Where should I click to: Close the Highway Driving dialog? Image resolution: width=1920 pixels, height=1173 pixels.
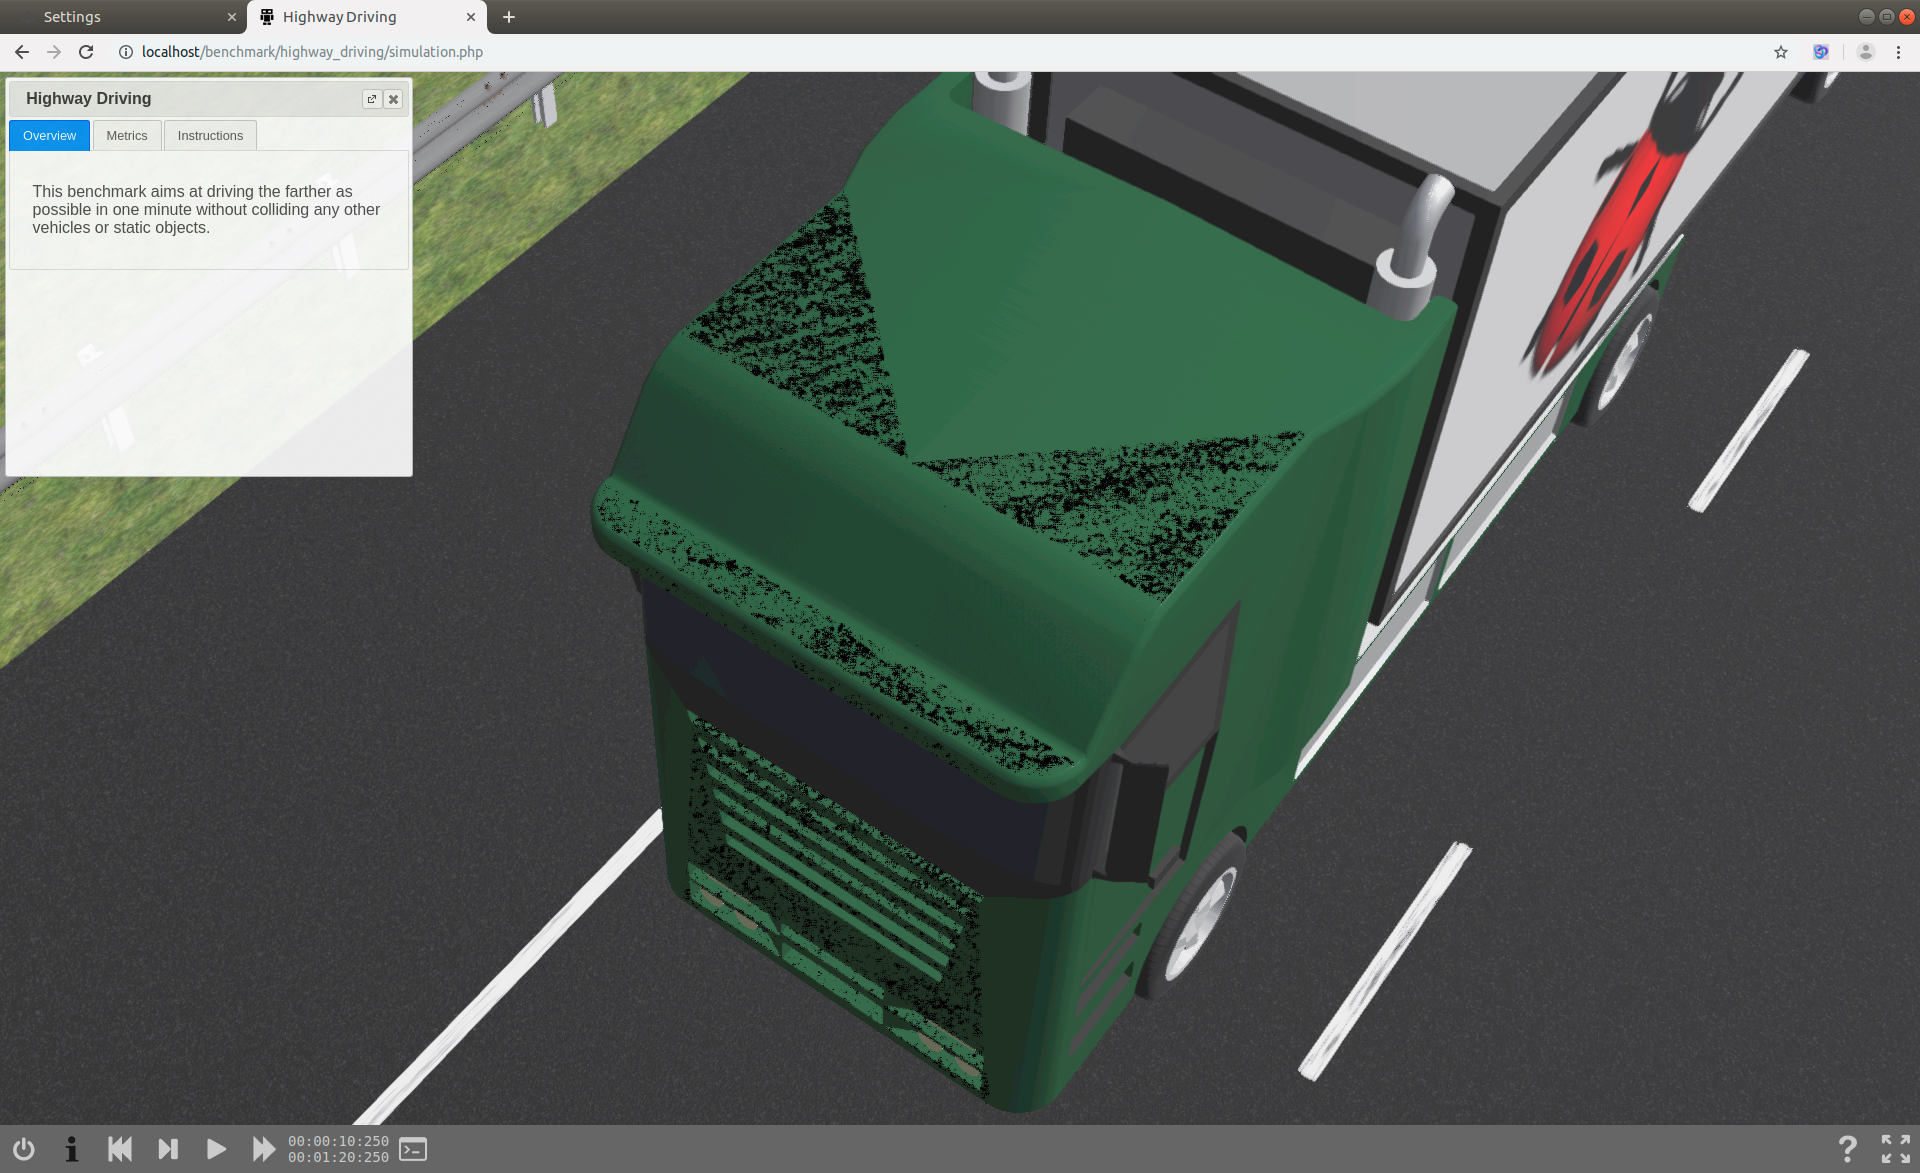point(393,99)
